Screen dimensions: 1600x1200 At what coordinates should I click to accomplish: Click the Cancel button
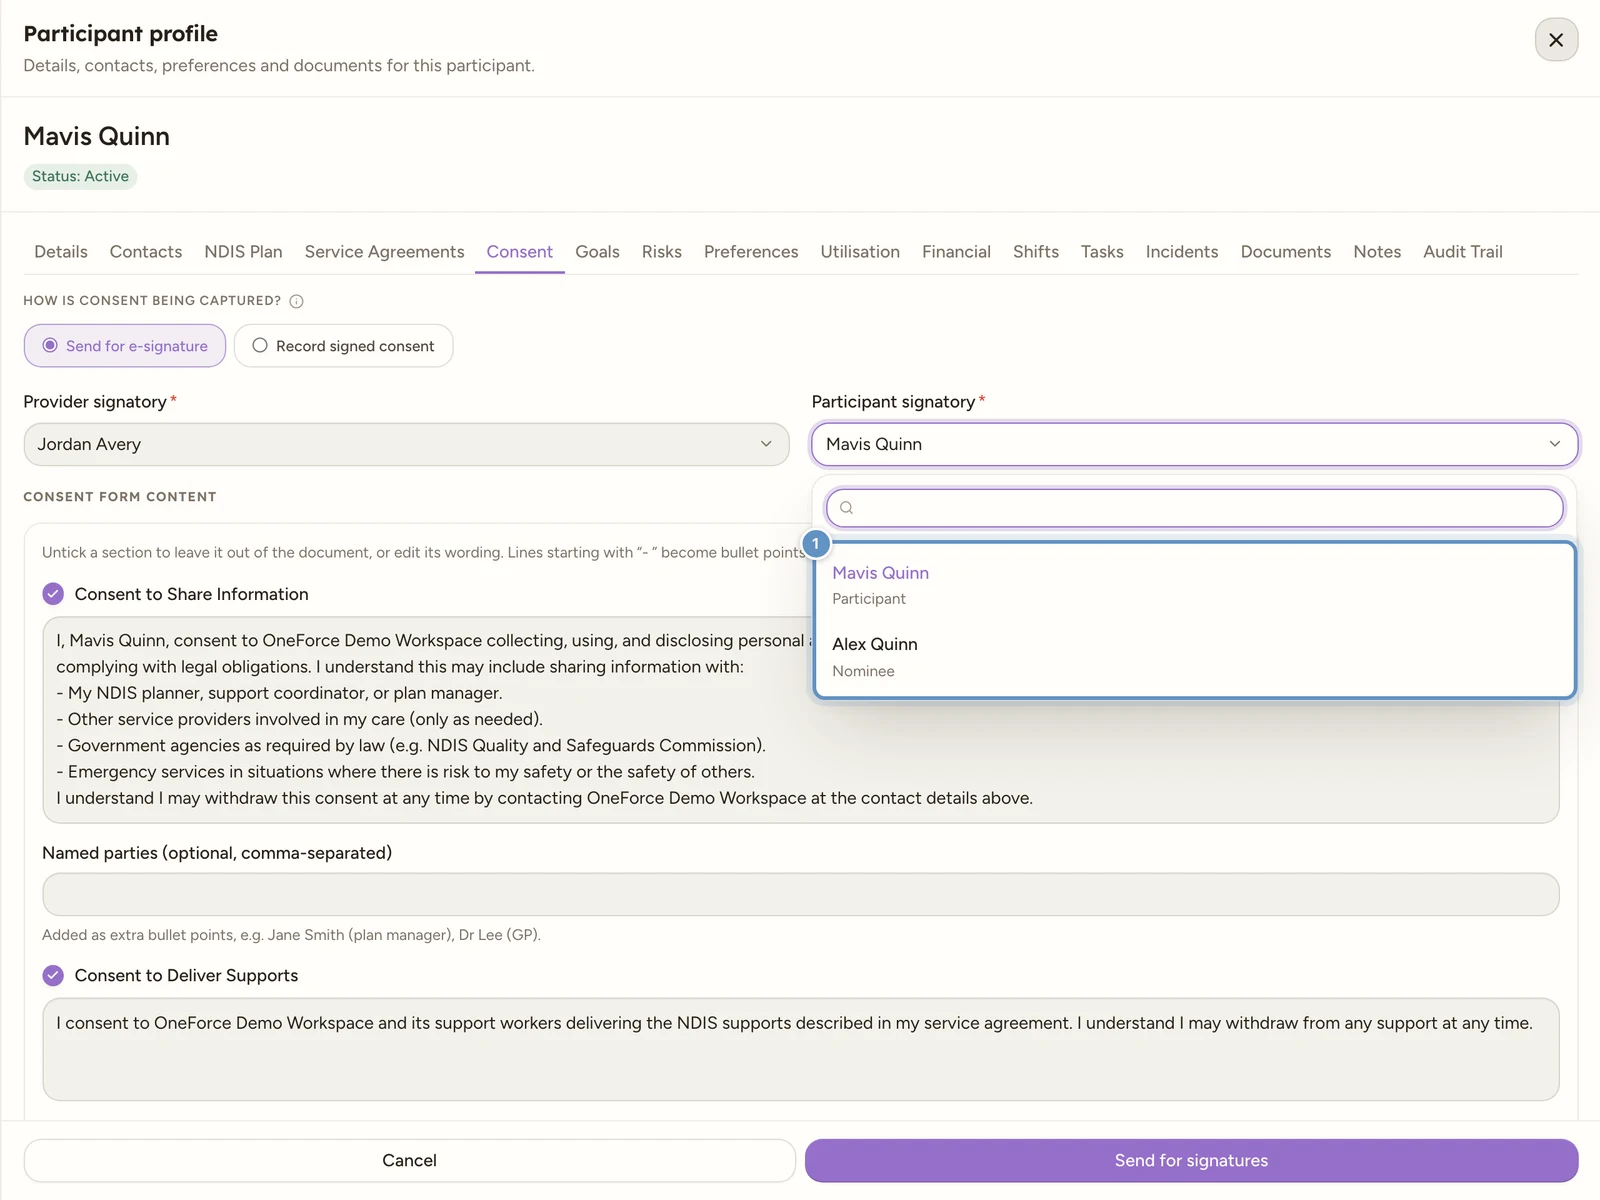pos(409,1160)
